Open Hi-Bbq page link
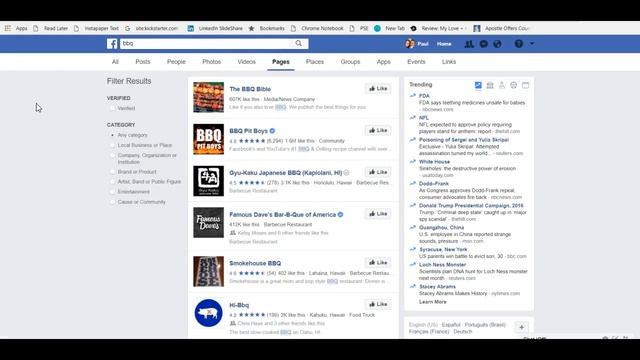This screenshot has width=640, height=360. 239,305
